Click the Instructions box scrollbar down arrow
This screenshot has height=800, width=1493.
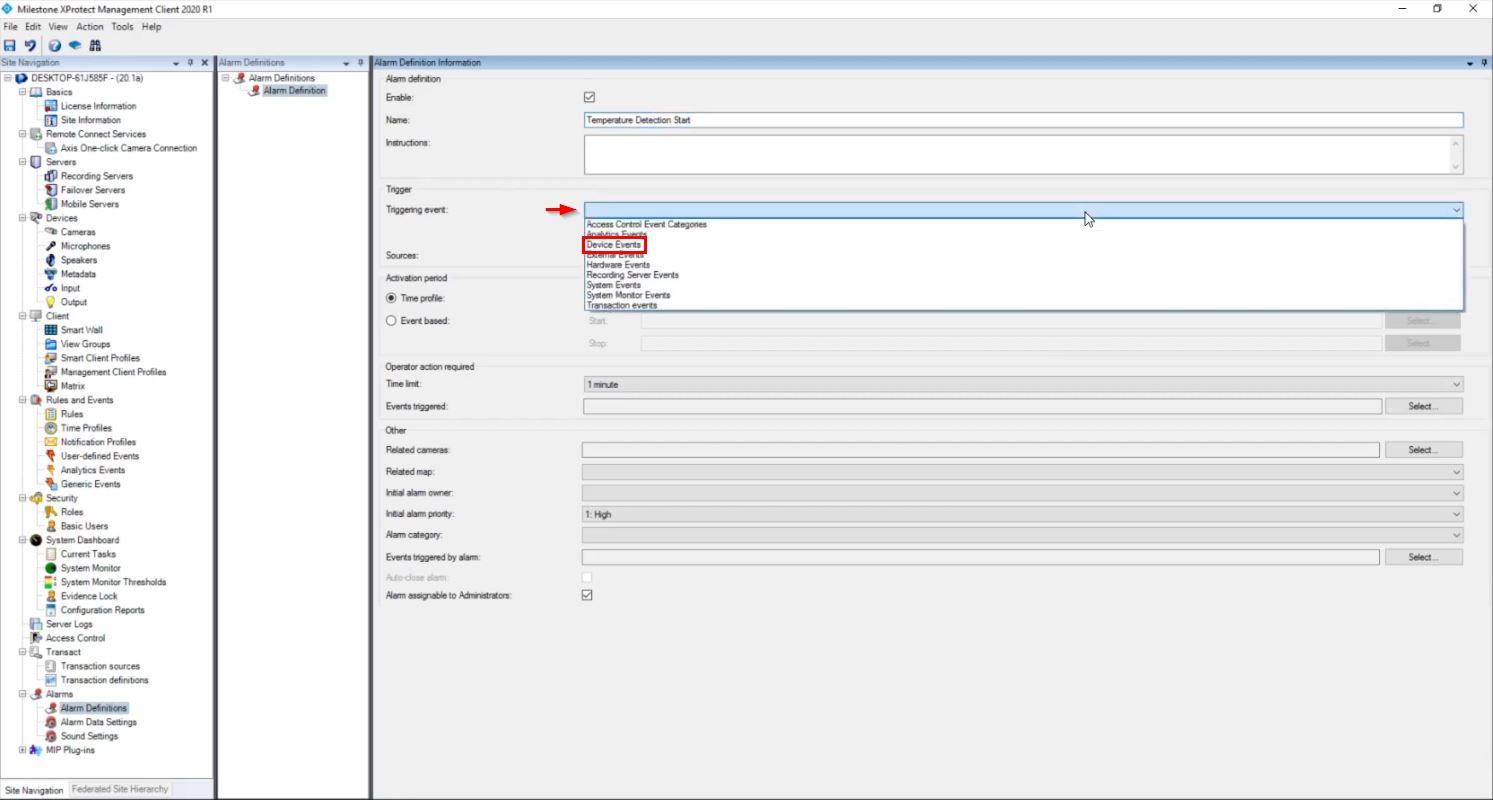(1456, 167)
